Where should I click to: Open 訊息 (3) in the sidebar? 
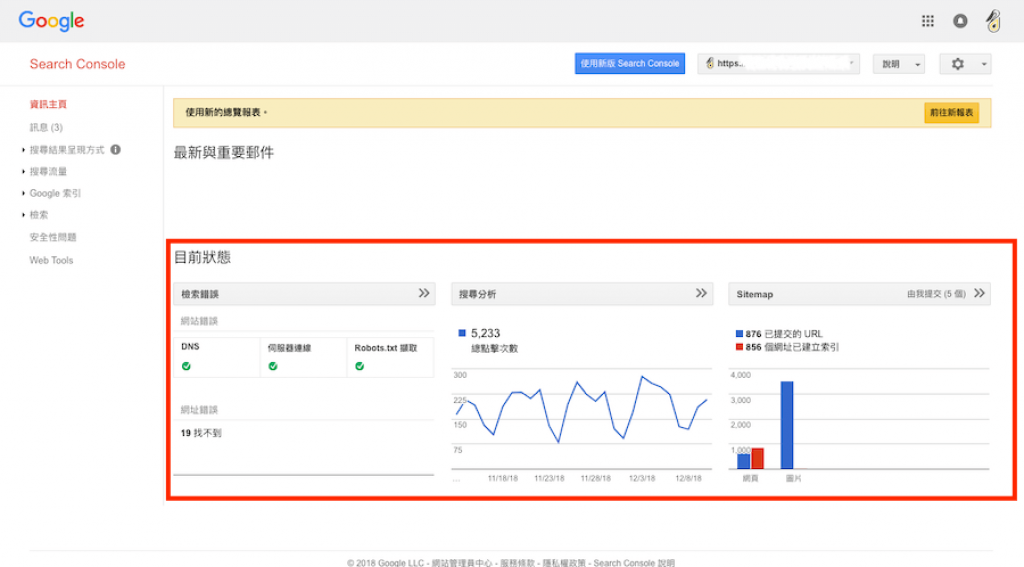46,127
